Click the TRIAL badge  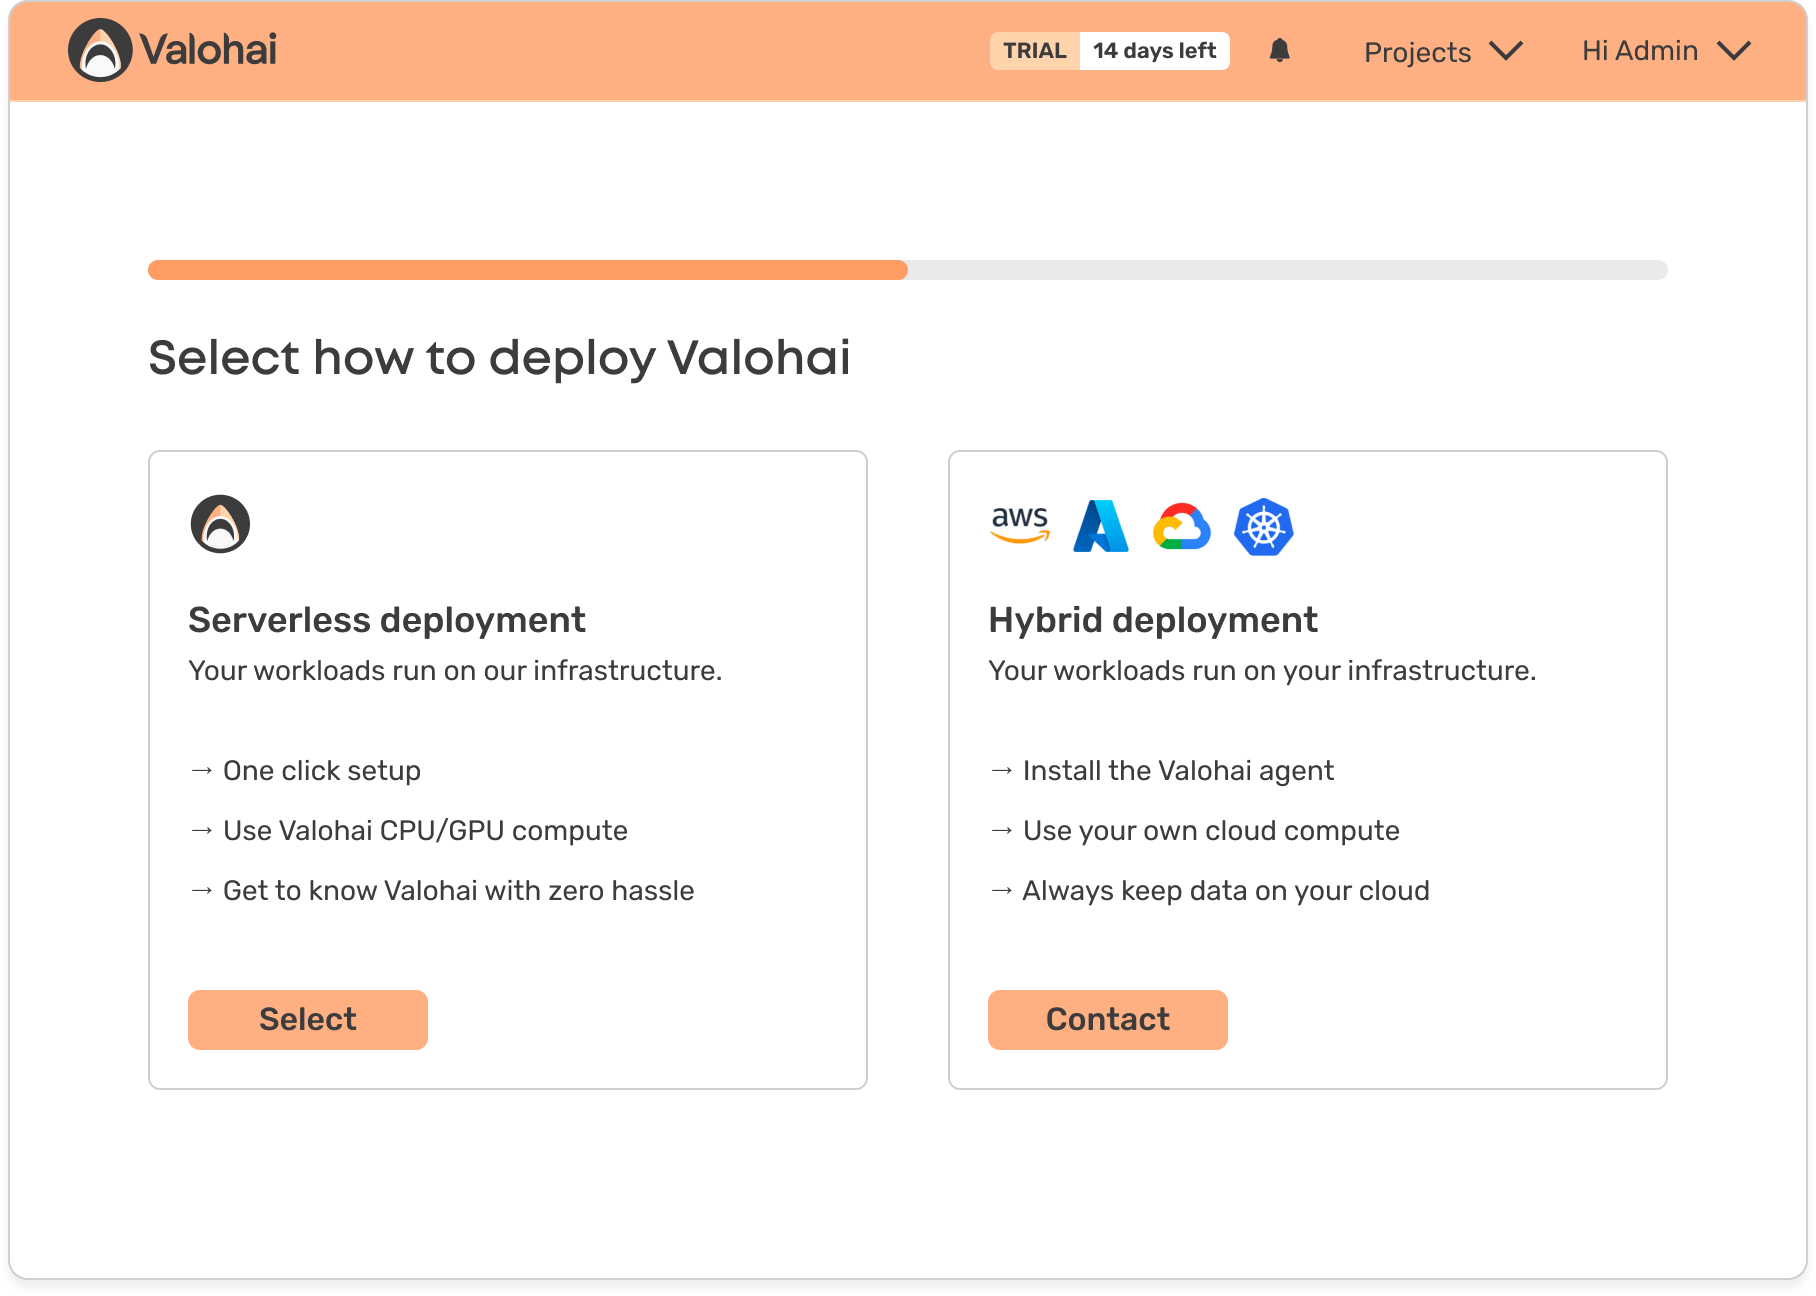coord(1035,51)
